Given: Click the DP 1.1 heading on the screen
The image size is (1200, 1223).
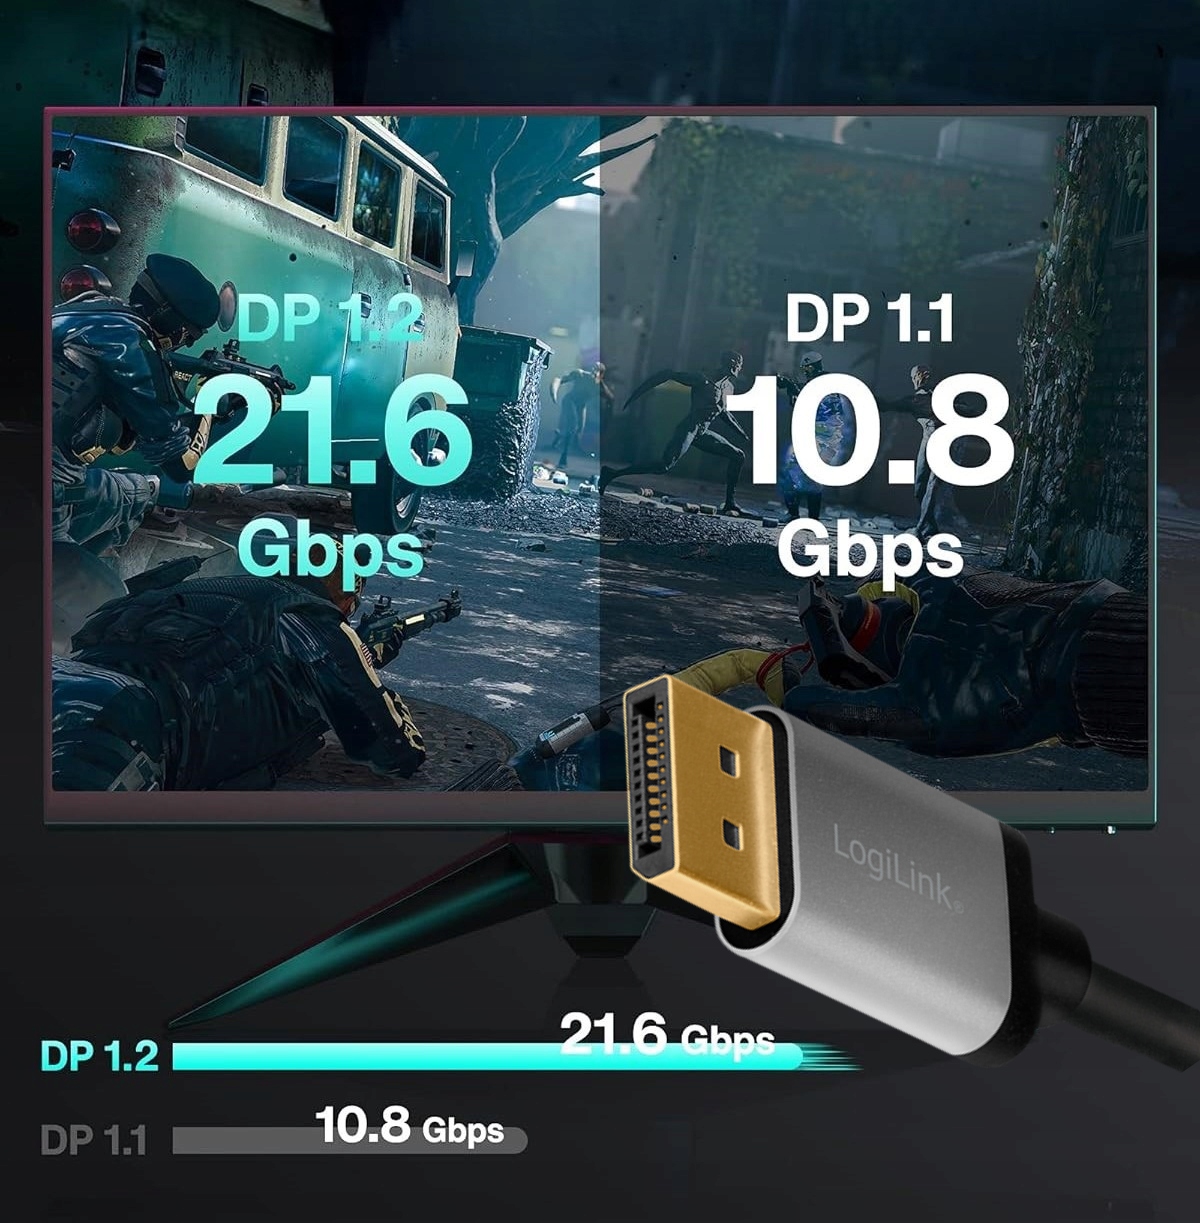Looking at the screenshot, I should coord(869,318).
